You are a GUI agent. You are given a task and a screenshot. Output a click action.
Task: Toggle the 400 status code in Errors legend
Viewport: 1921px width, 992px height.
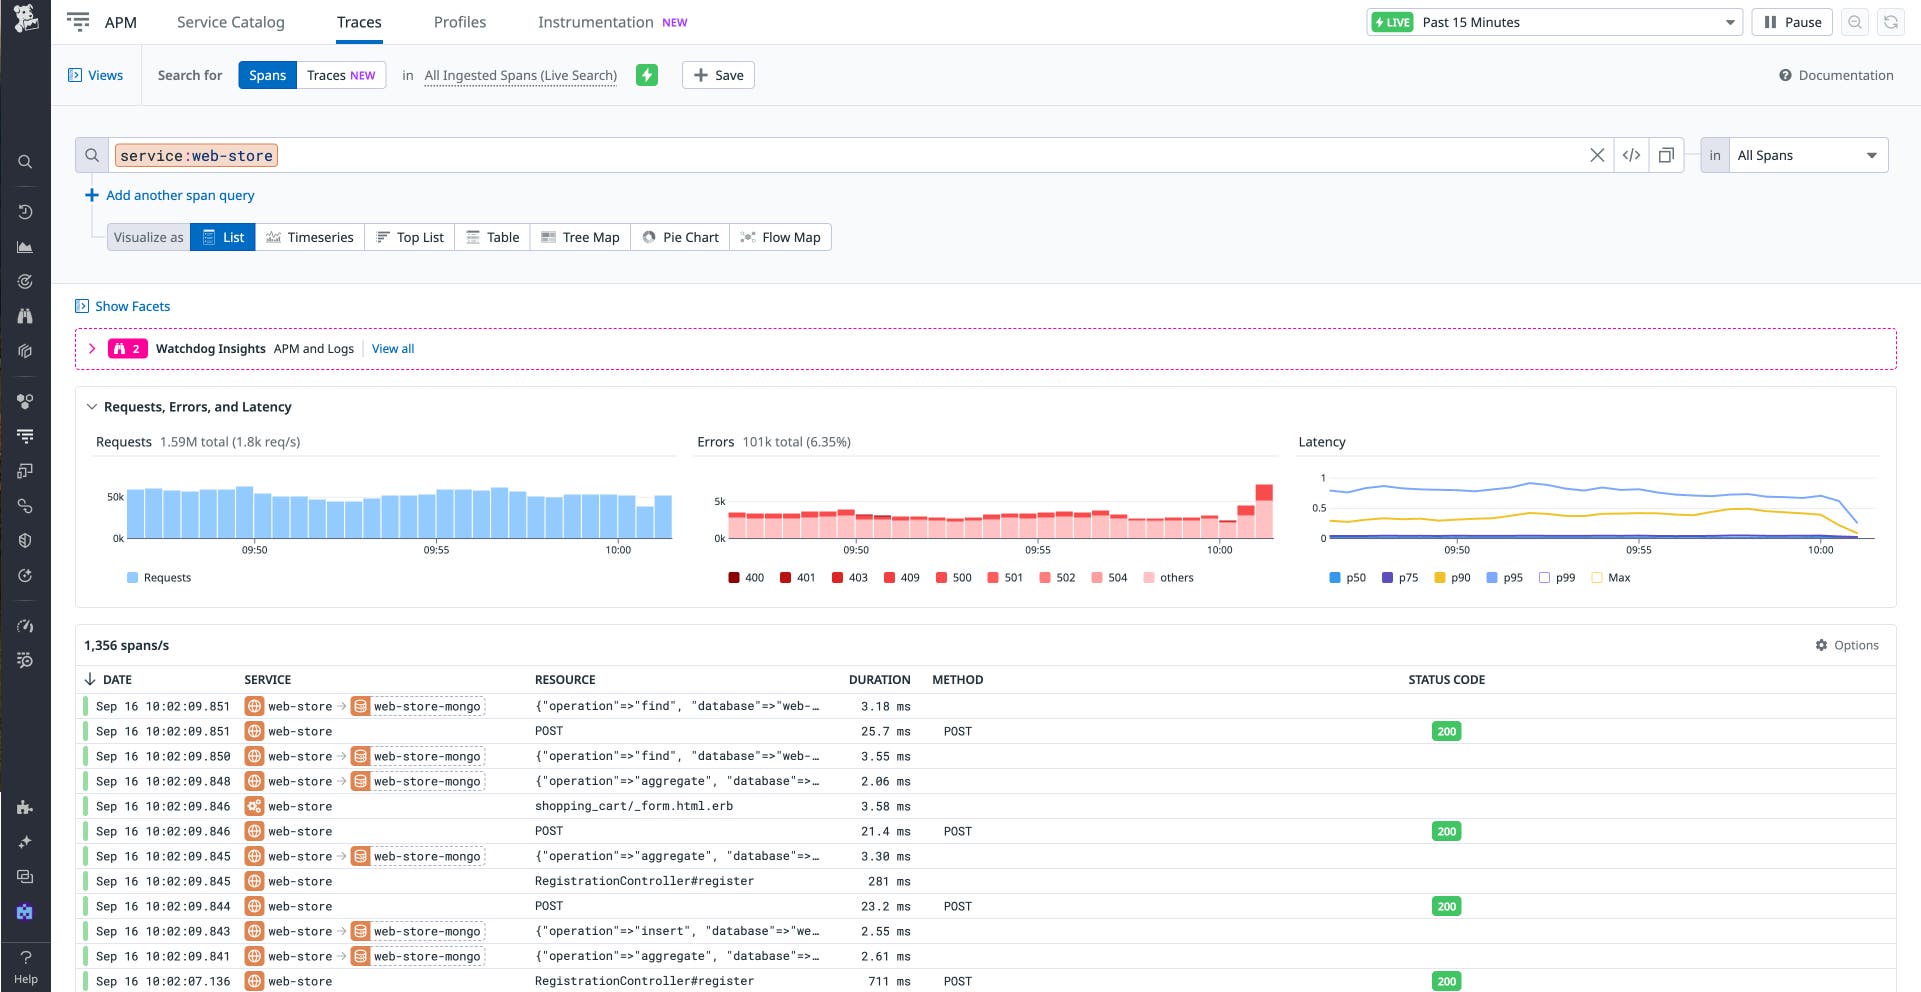tap(745, 577)
